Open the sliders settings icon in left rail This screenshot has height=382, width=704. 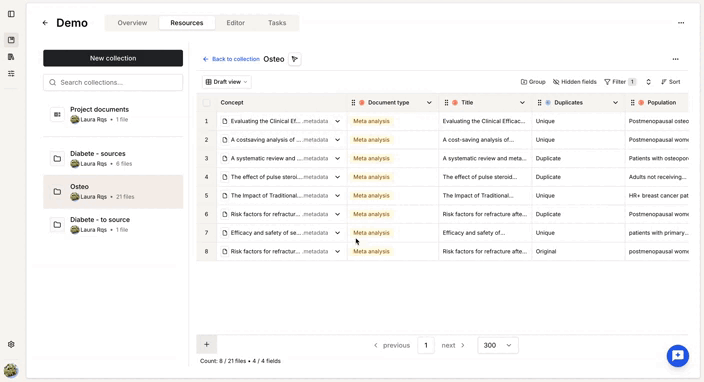[x=11, y=73]
